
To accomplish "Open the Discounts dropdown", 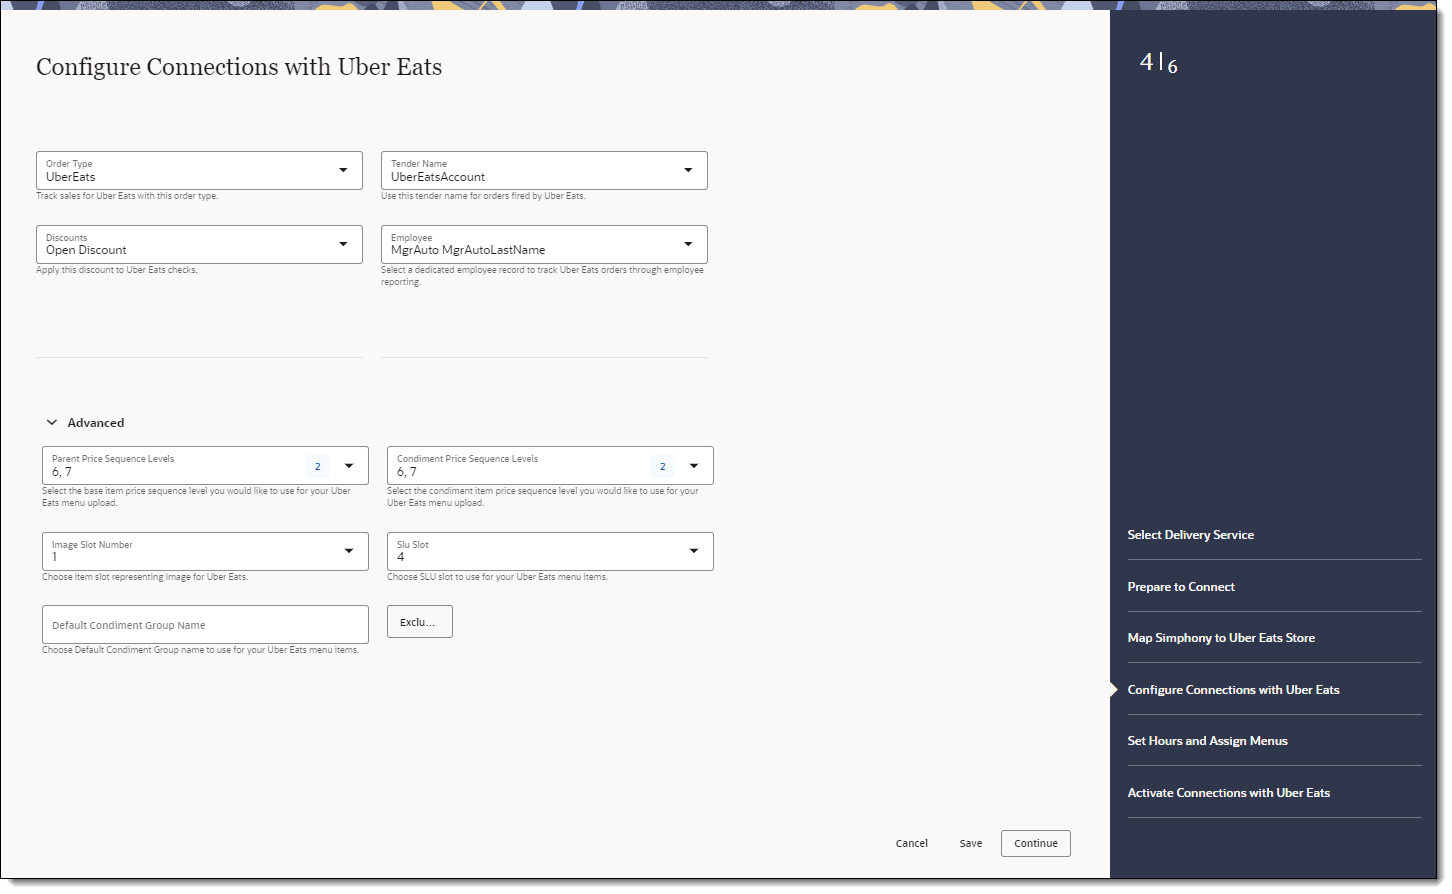I will tap(199, 244).
